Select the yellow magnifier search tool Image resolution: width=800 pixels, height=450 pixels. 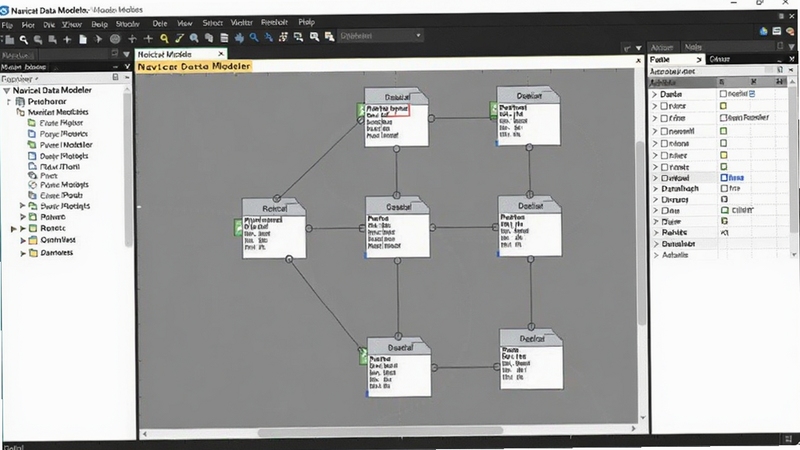[164, 38]
